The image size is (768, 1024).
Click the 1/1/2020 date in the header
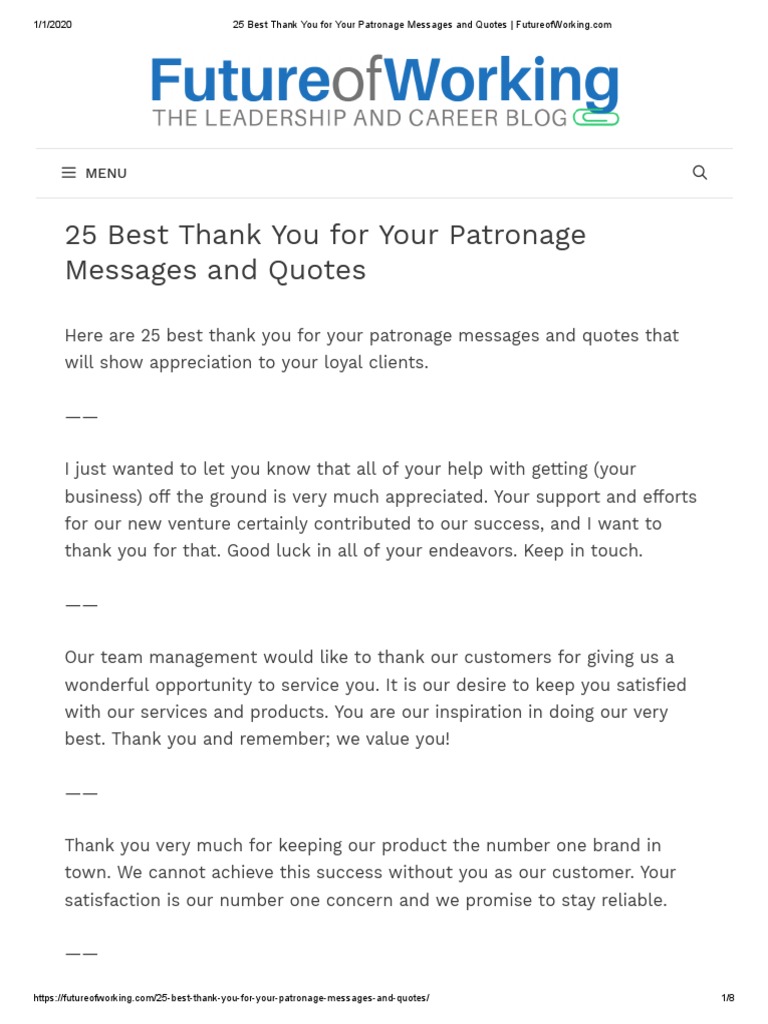[52, 25]
